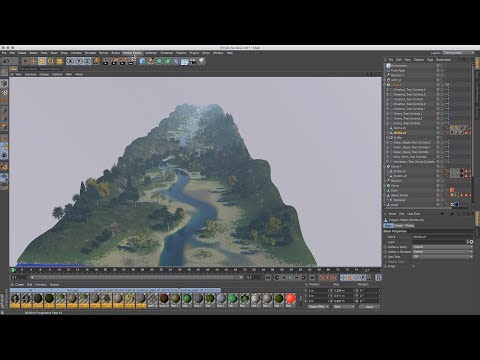Select the red material sphere

click(x=291, y=298)
